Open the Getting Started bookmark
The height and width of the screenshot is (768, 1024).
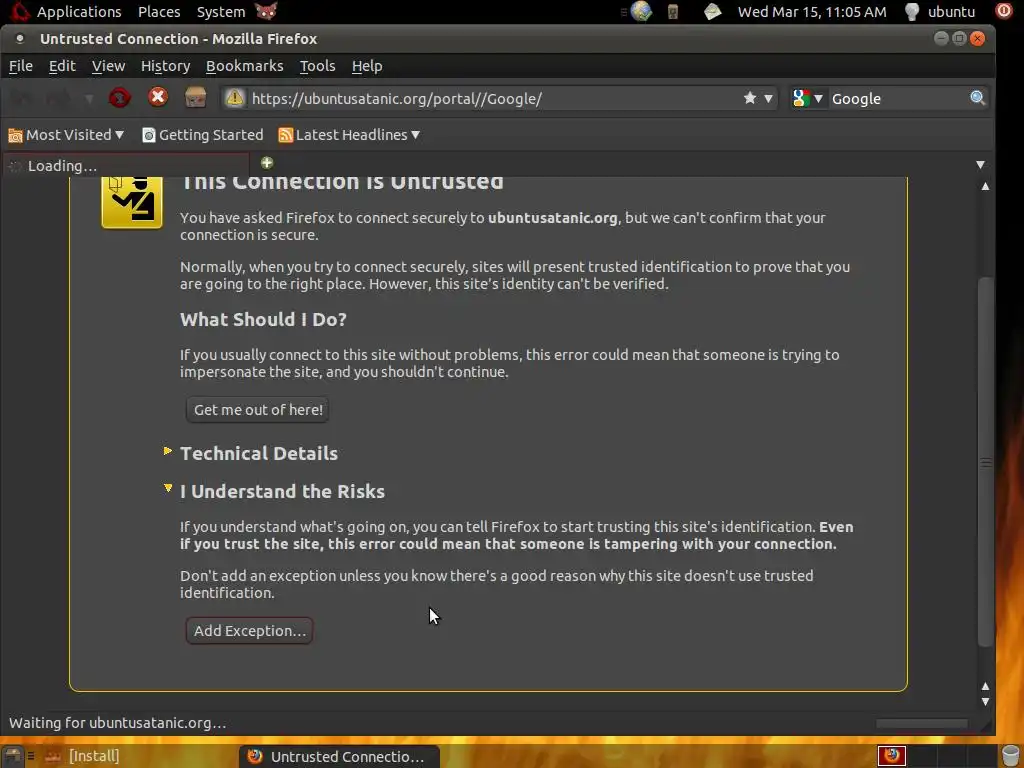203,135
